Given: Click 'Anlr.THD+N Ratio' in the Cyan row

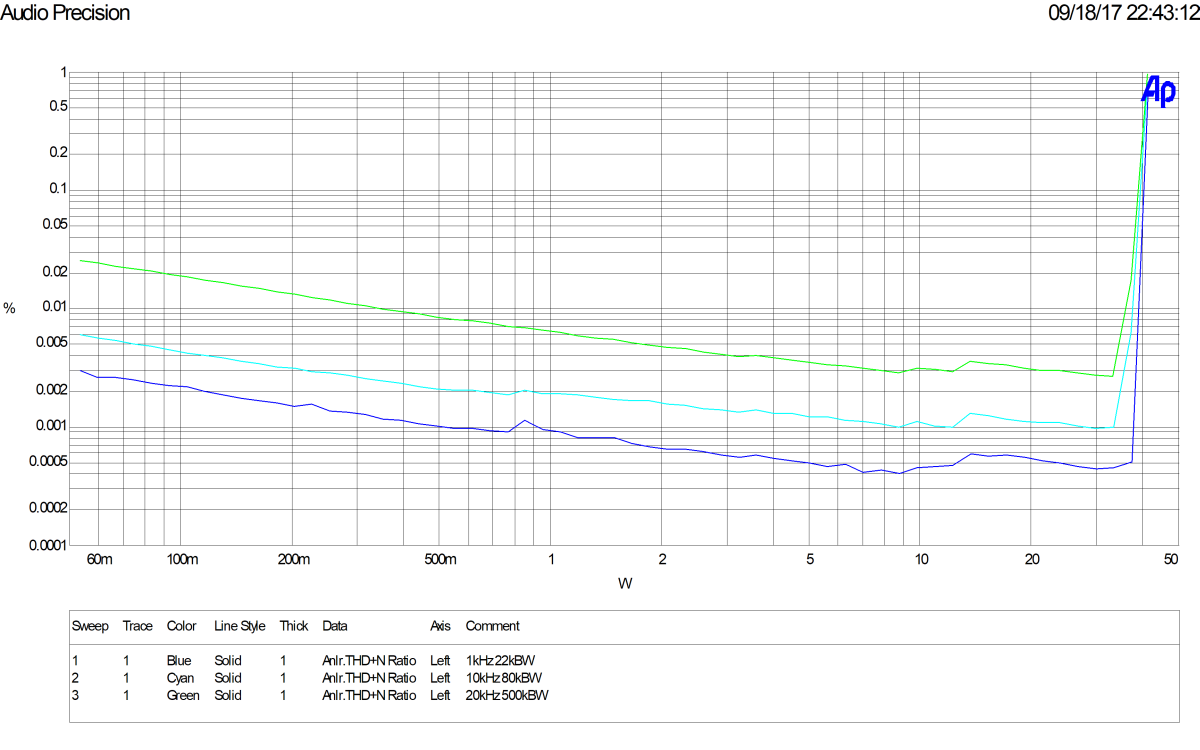Looking at the screenshot, I should pos(369,678).
